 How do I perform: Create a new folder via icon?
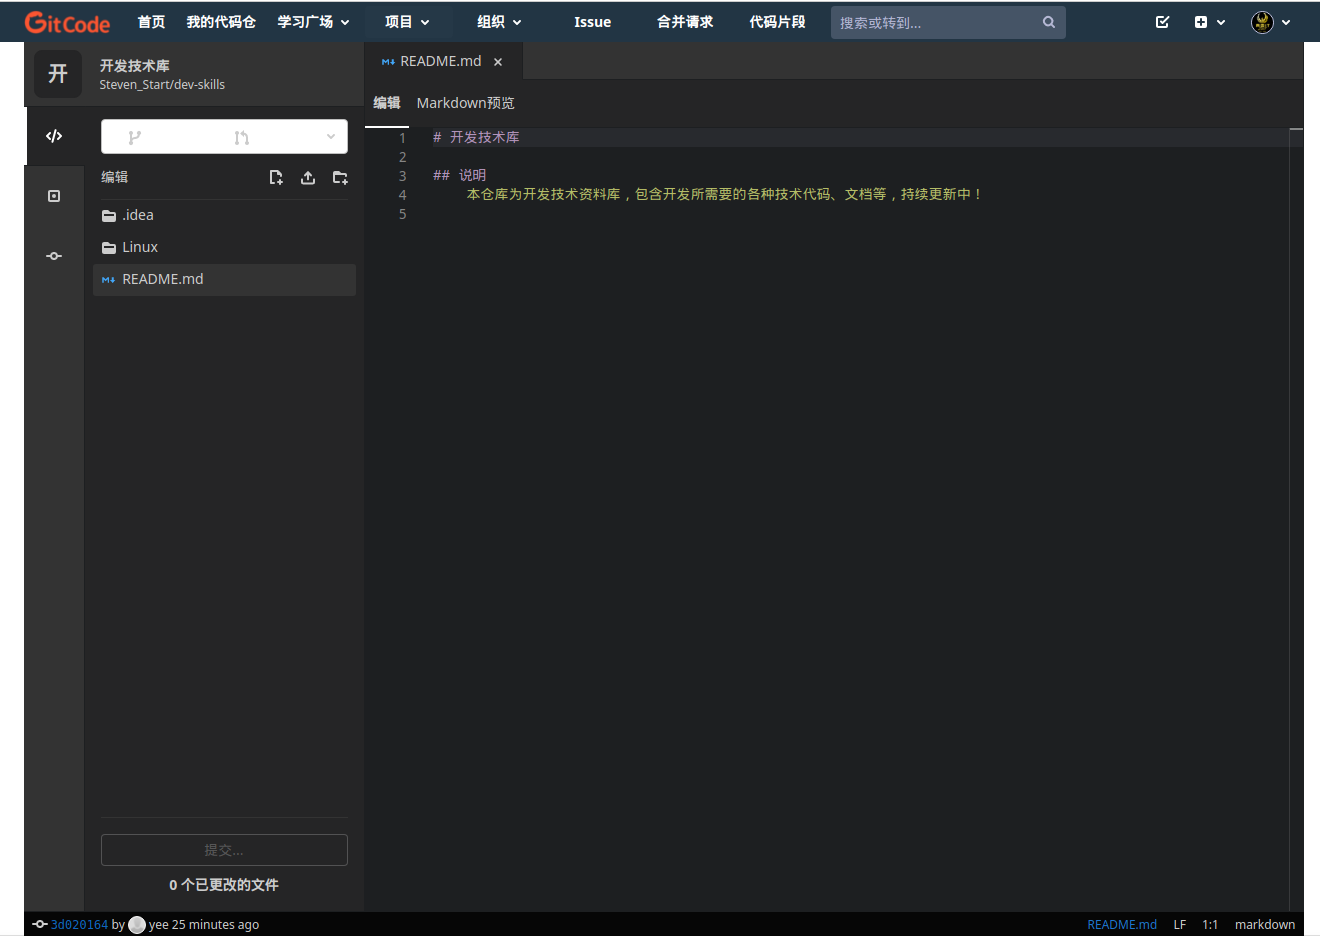[x=340, y=177]
